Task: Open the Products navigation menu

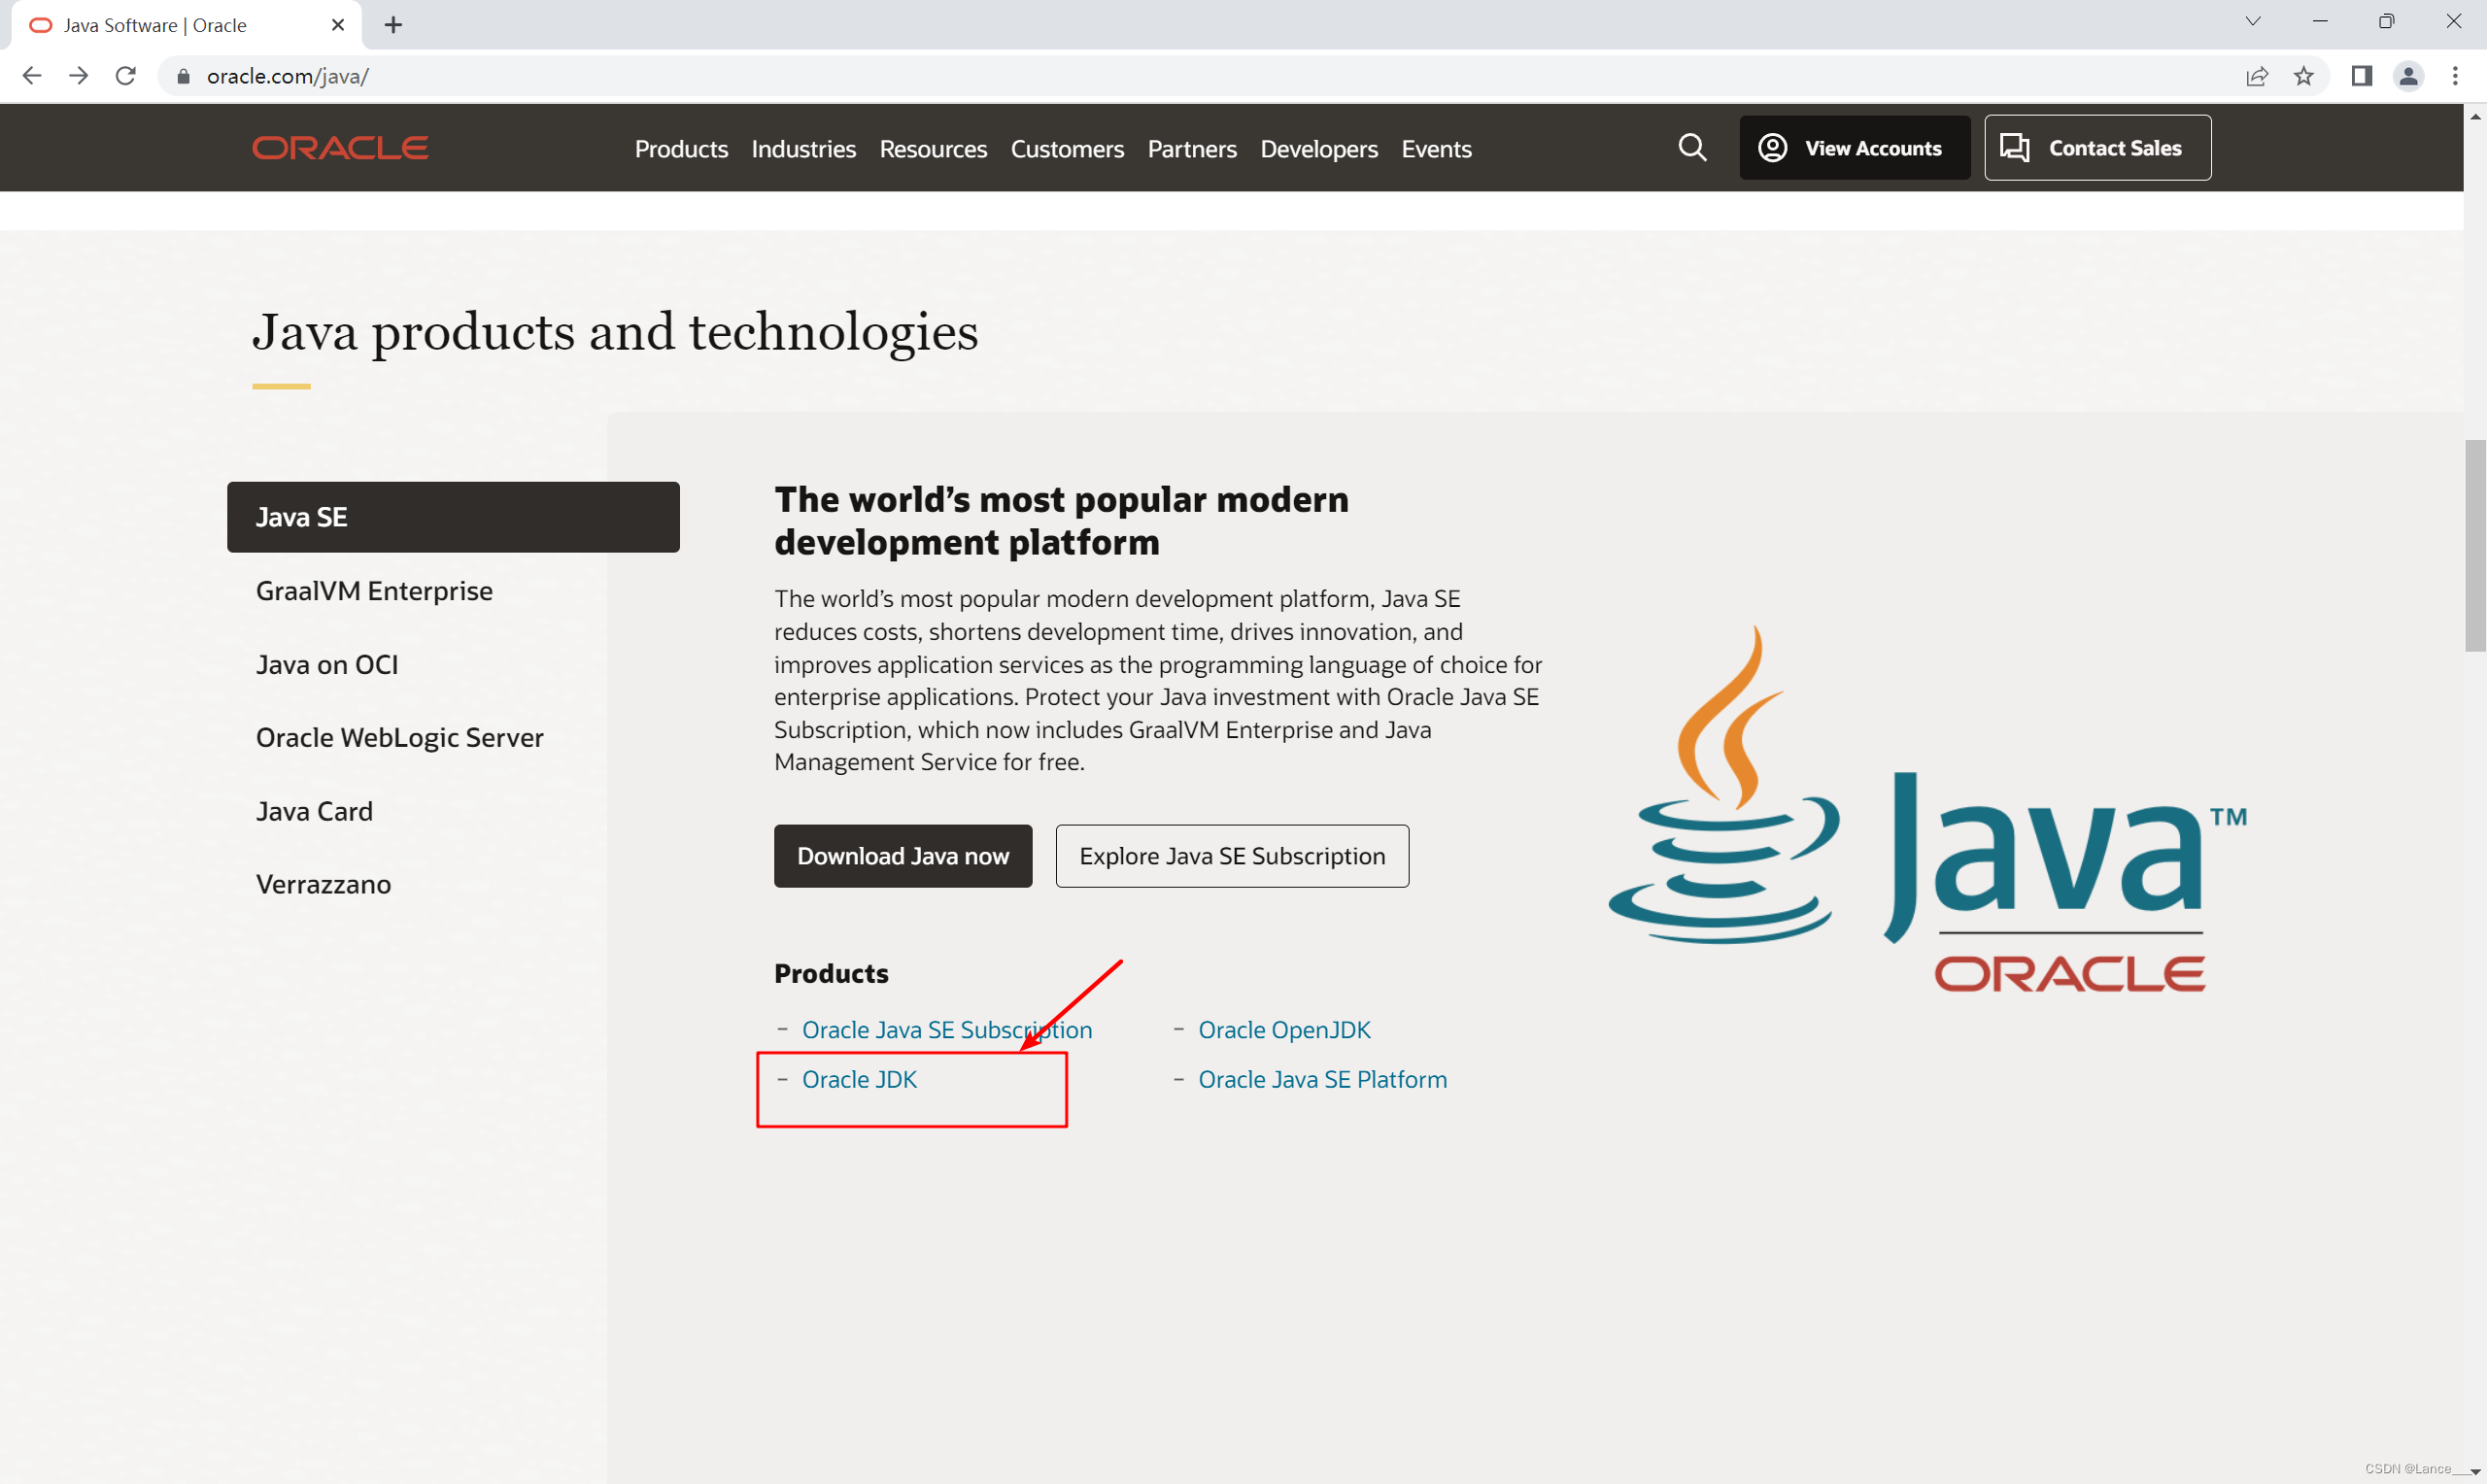Action: [681, 149]
